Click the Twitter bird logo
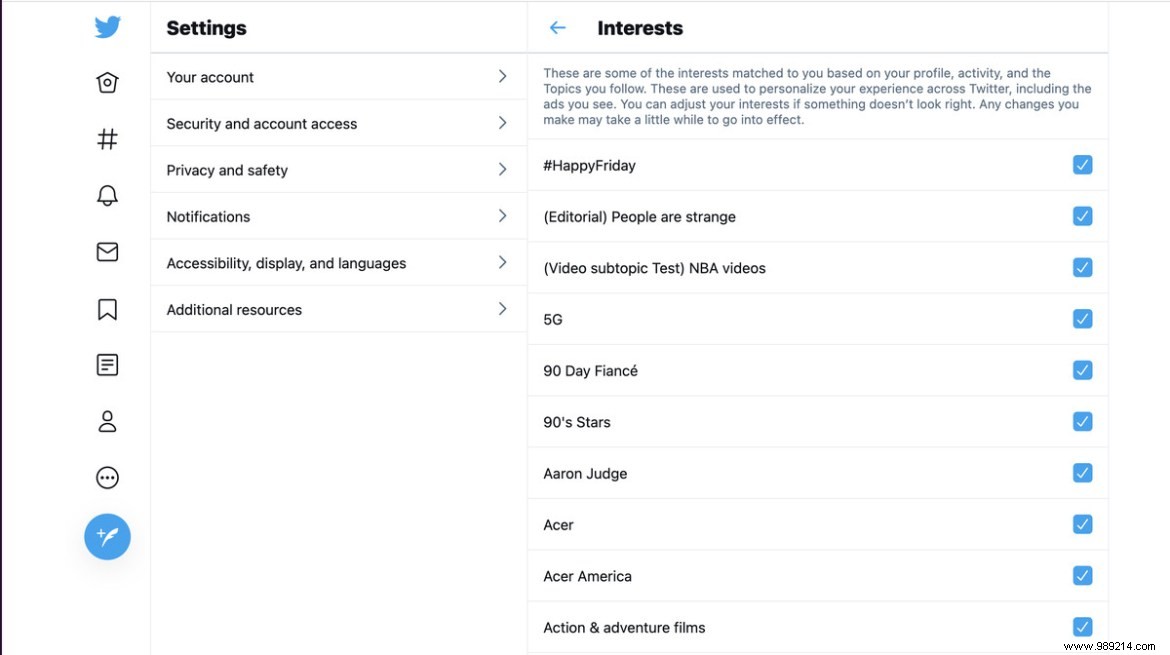This screenshot has height=655, width=1170. pos(107,27)
